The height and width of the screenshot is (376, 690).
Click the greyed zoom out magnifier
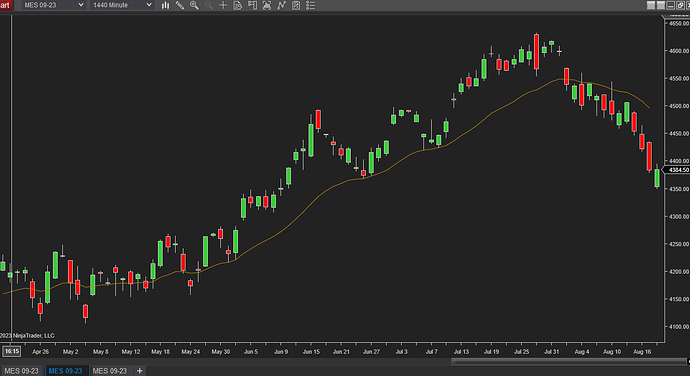(x=209, y=5)
